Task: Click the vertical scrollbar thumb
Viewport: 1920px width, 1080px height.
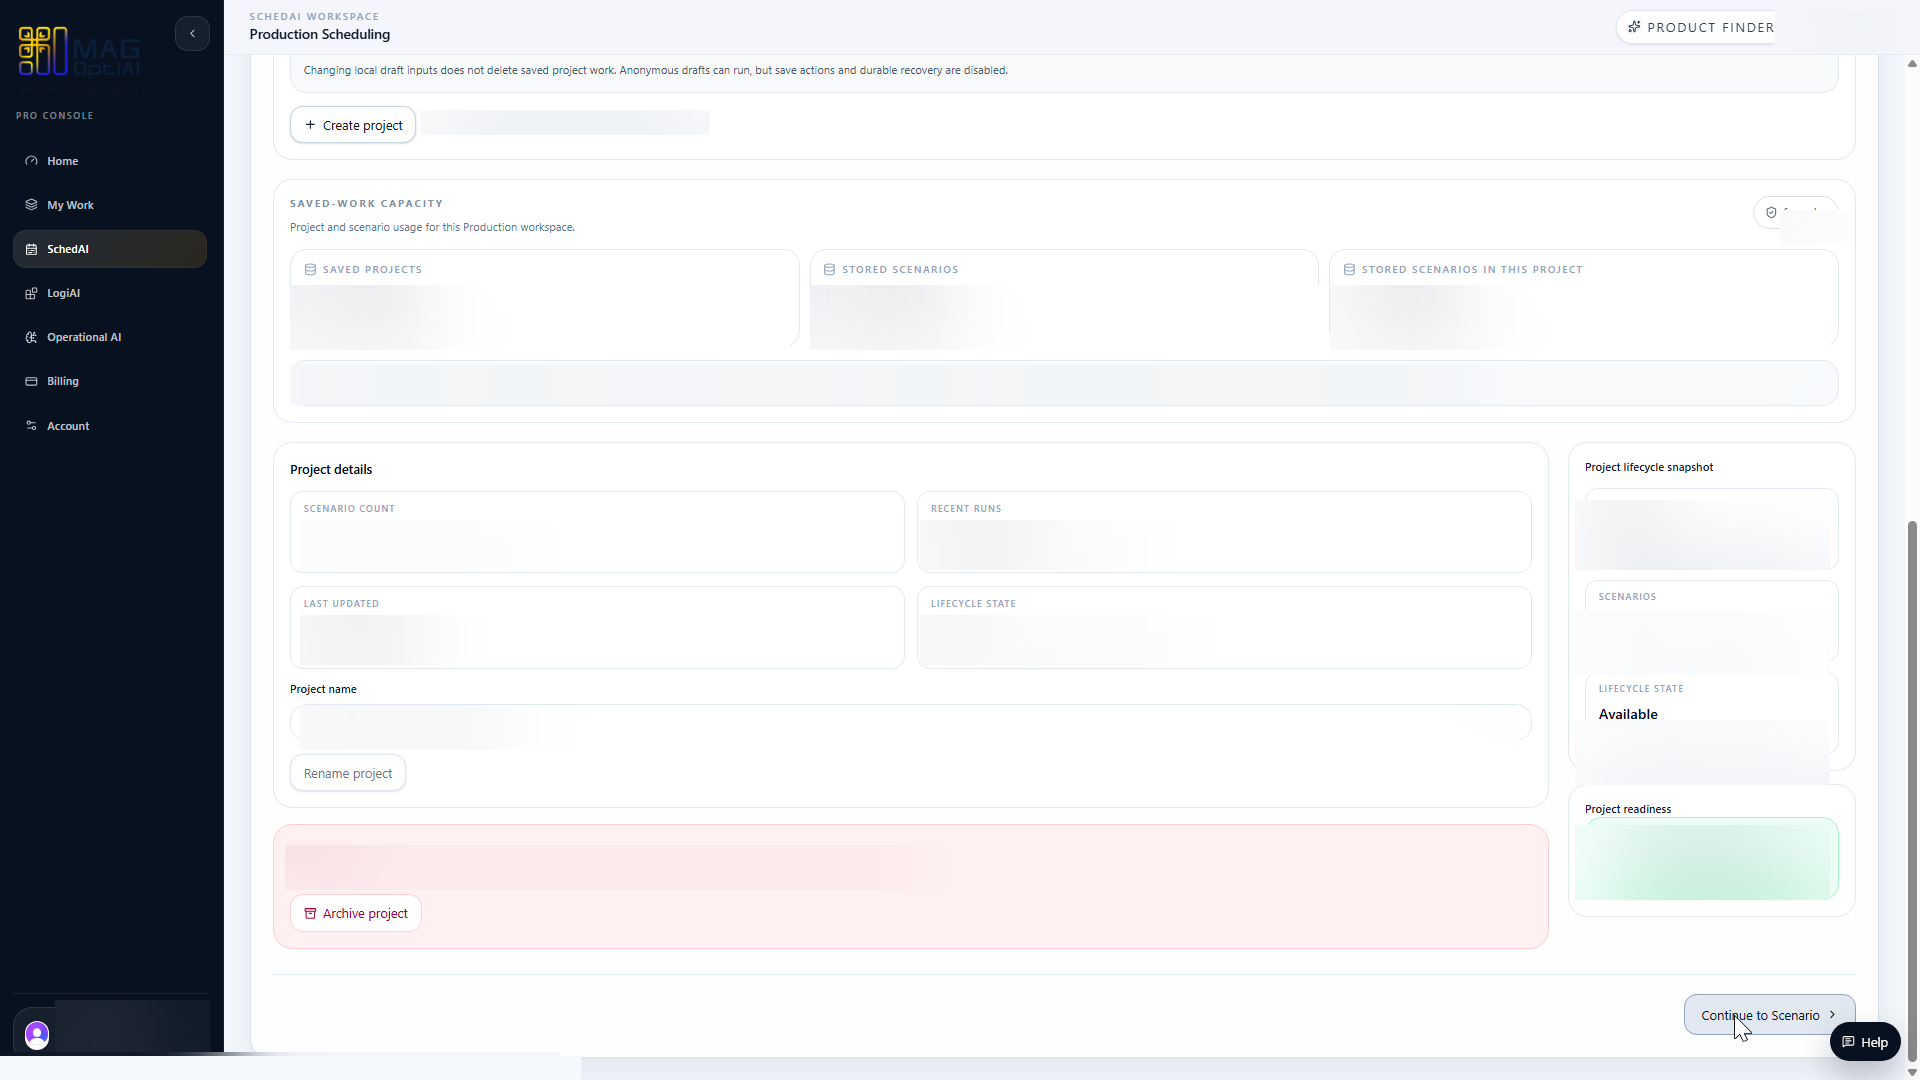Action: (x=1912, y=790)
